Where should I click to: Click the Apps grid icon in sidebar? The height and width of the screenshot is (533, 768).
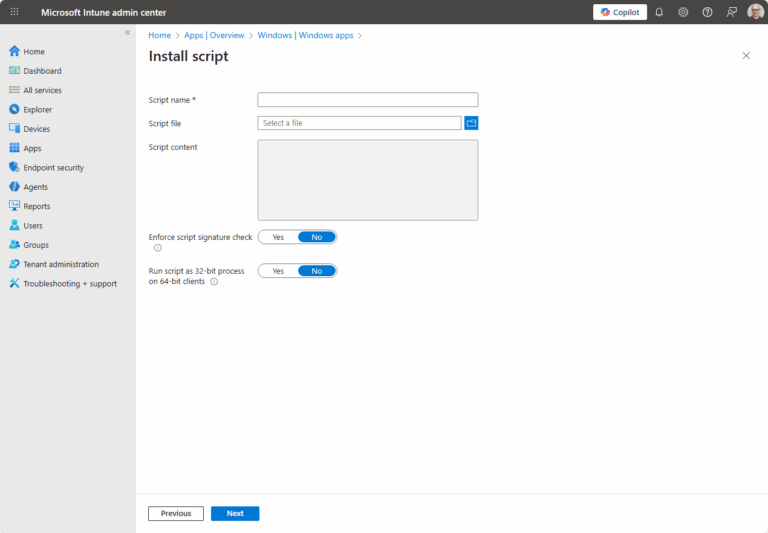[14, 148]
